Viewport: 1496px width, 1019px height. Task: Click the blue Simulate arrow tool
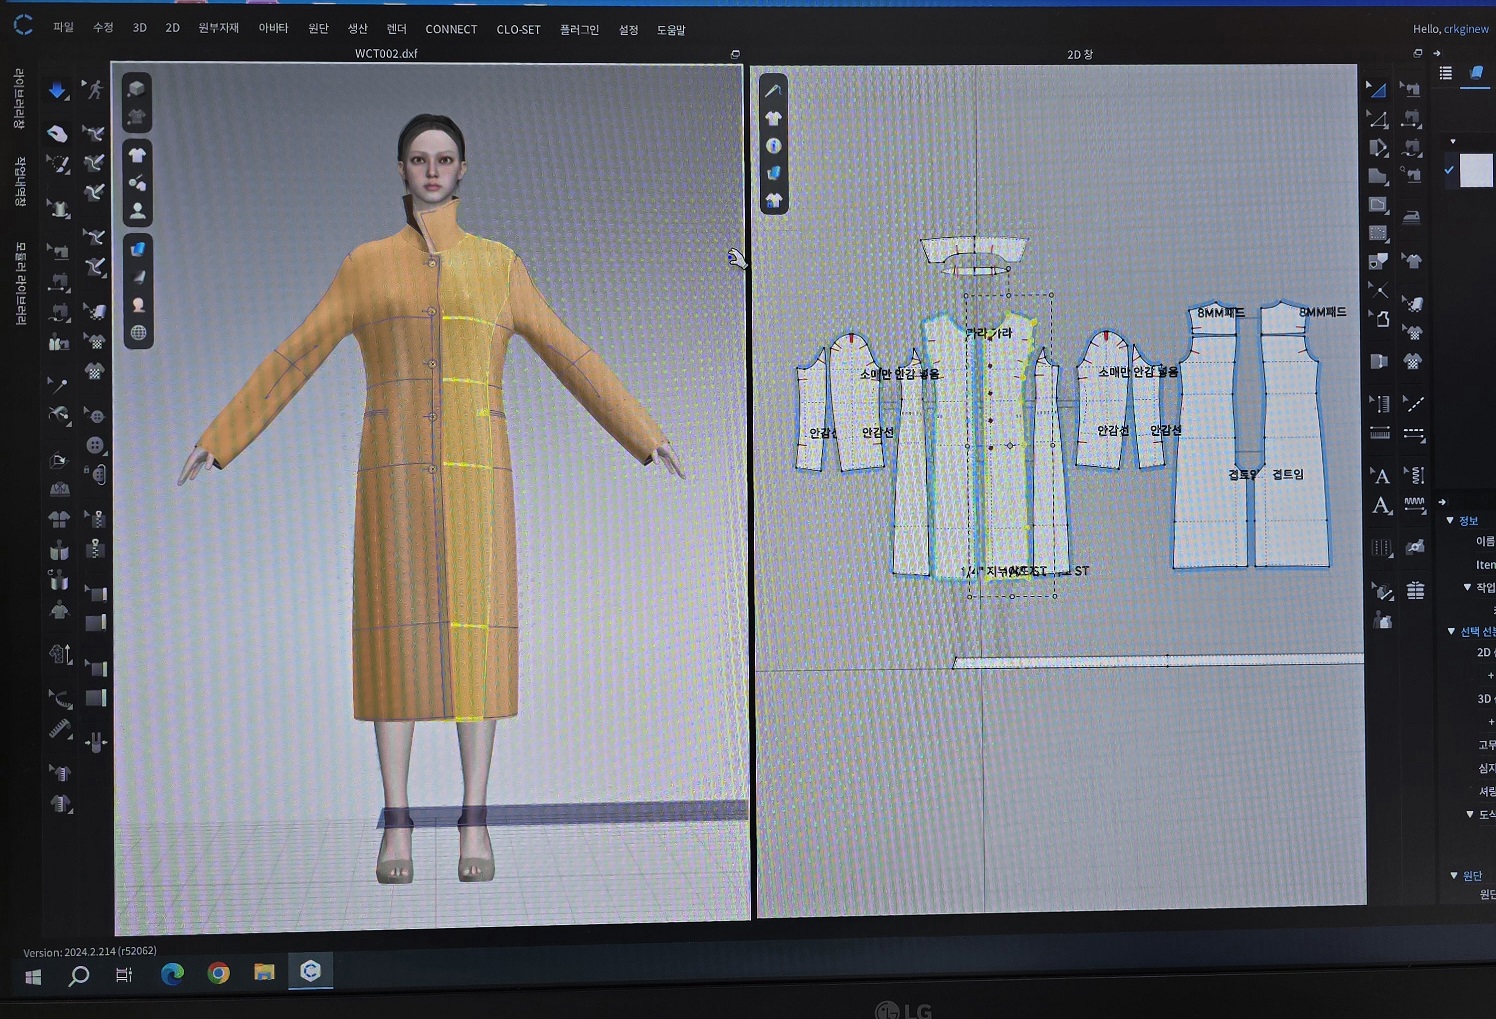pos(57,91)
